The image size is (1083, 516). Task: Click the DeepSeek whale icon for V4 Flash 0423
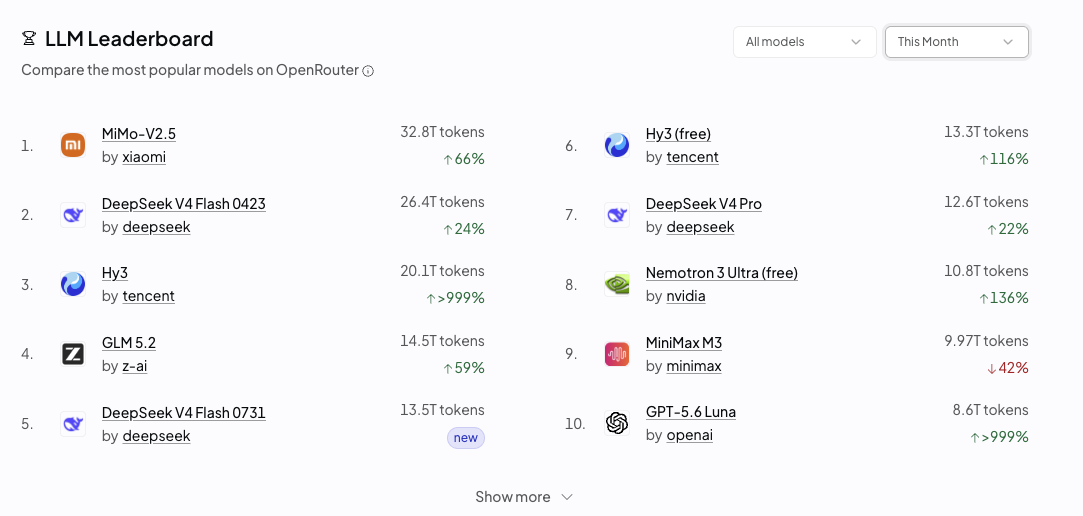[73, 216]
